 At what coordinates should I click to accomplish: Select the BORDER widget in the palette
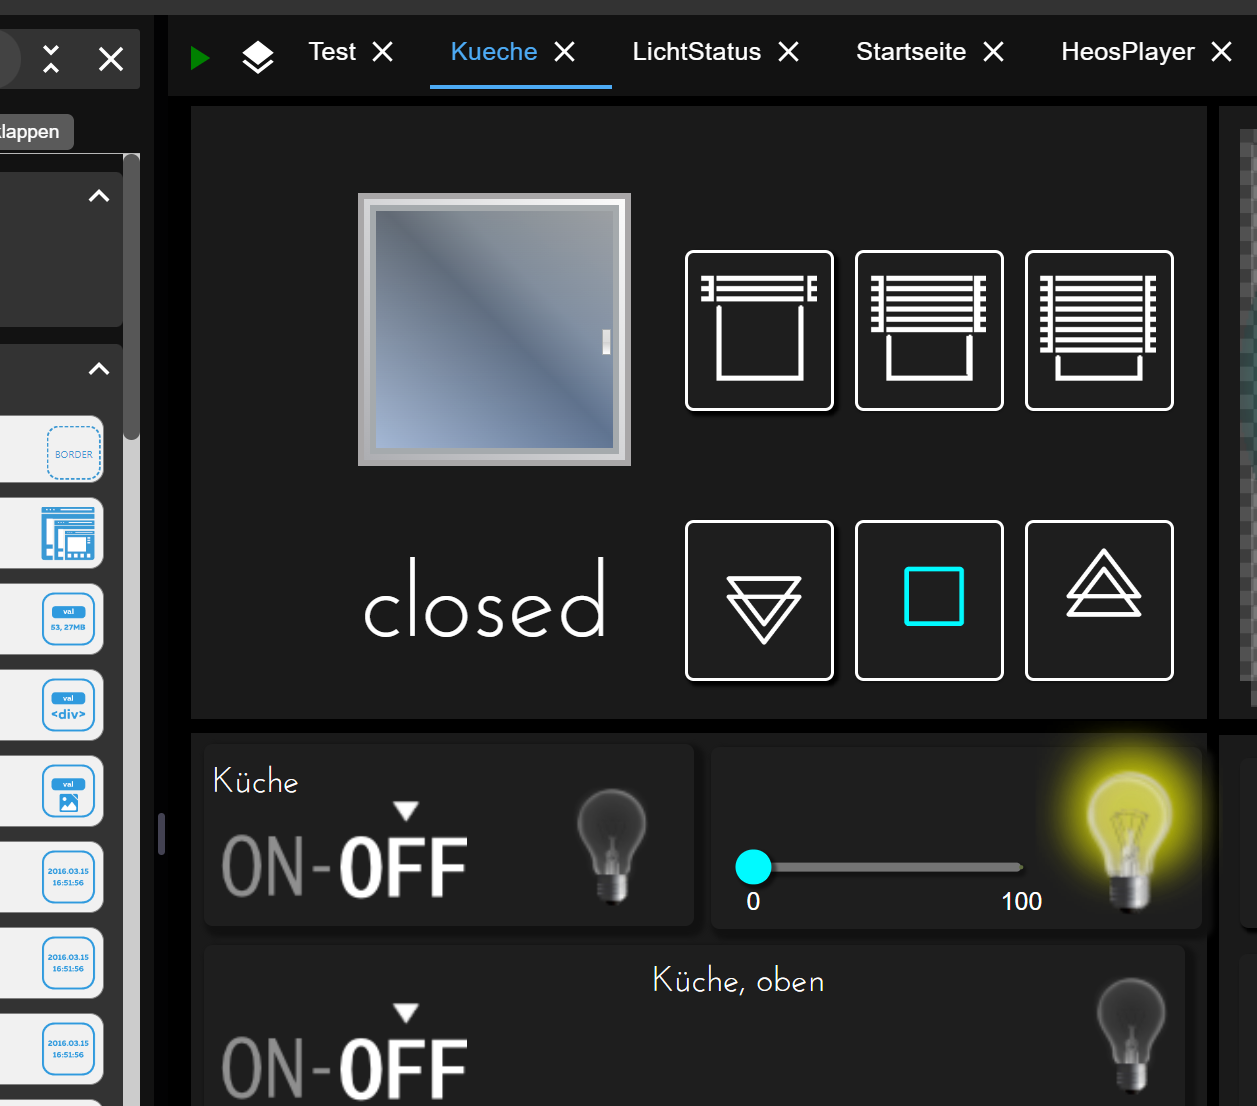74,452
